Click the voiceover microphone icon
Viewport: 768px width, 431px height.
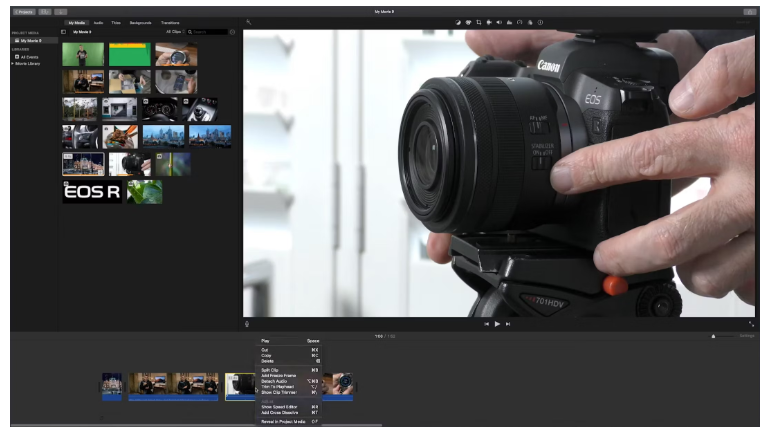247,324
